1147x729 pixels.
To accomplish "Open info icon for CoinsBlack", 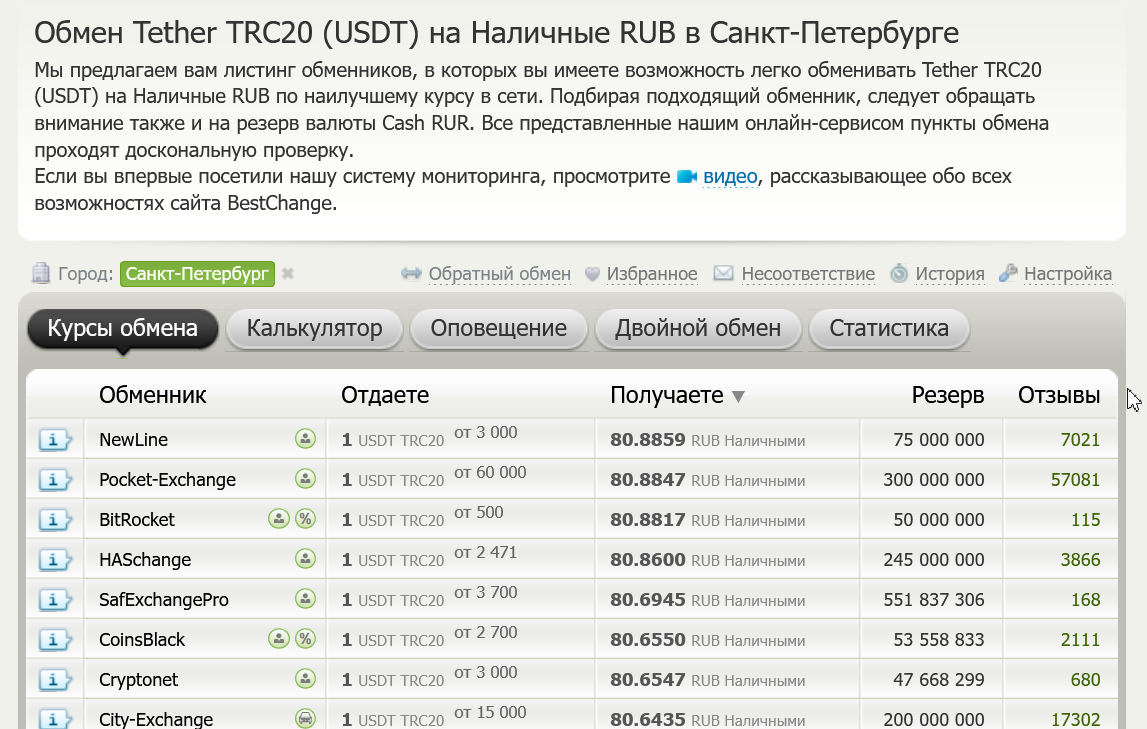I will (55, 640).
